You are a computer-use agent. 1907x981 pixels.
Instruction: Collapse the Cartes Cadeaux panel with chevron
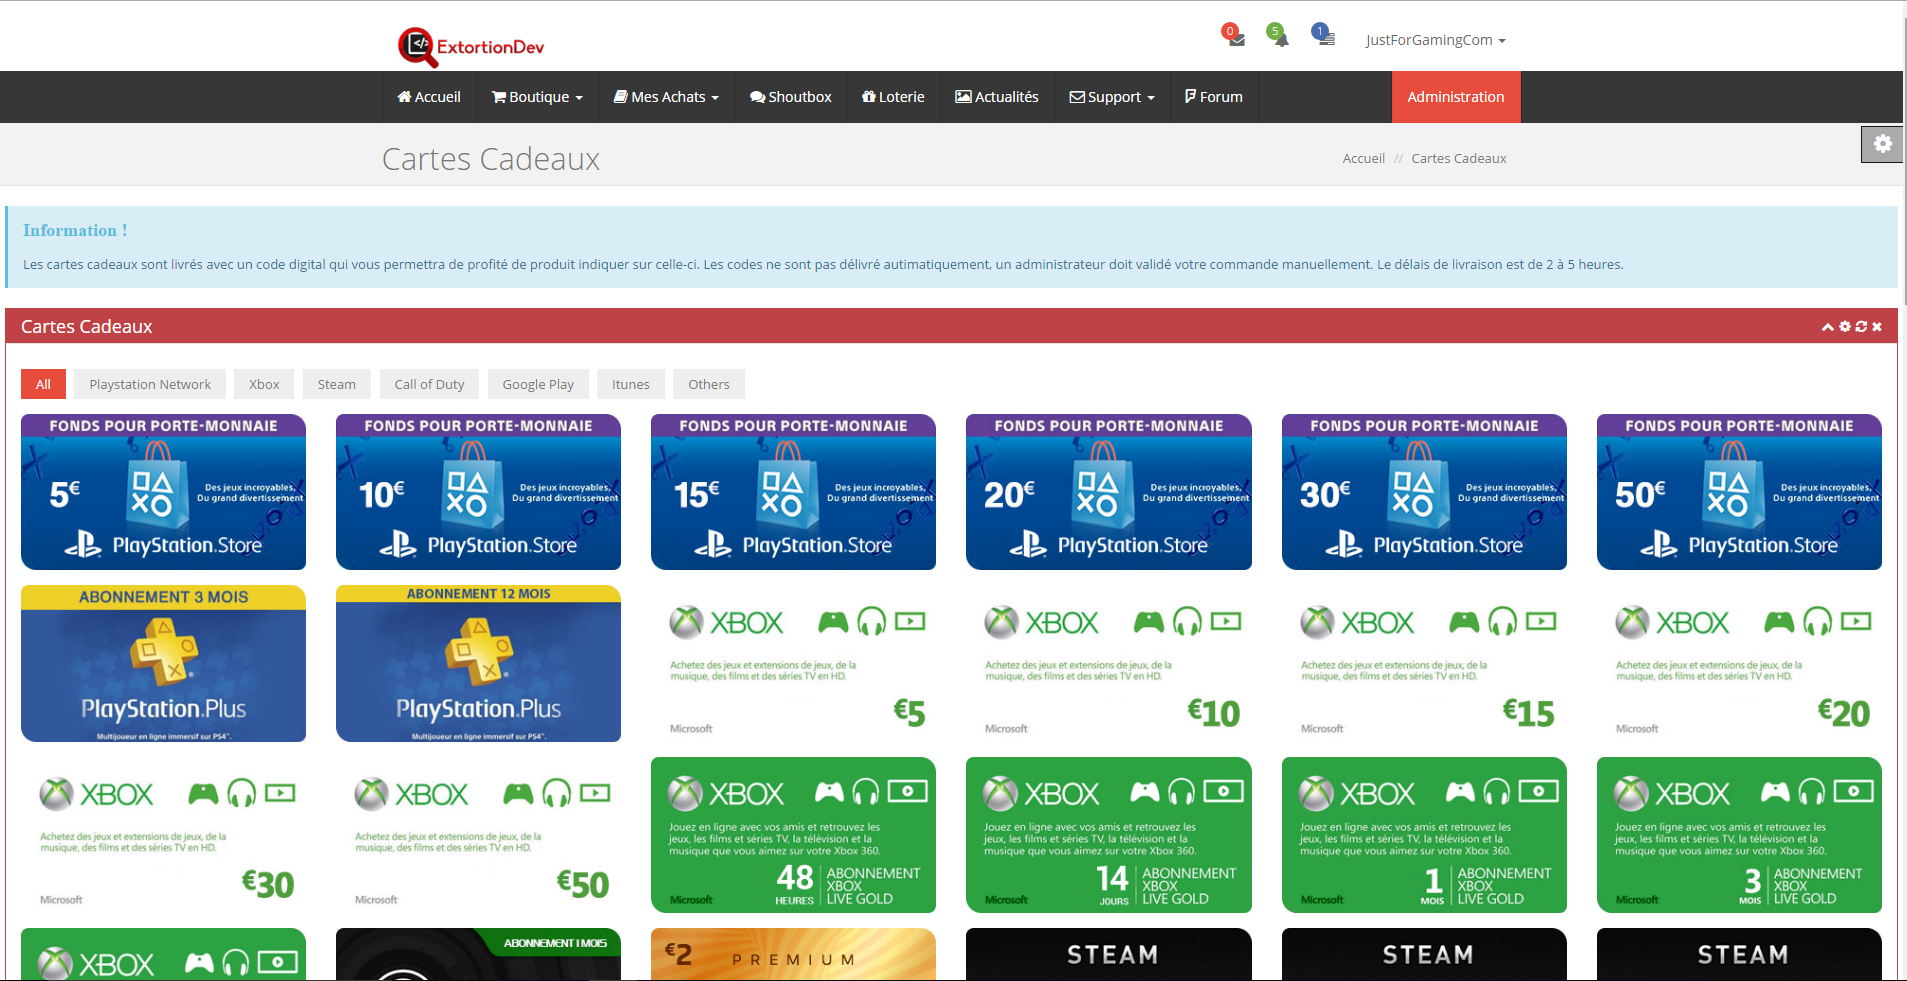(x=1828, y=327)
